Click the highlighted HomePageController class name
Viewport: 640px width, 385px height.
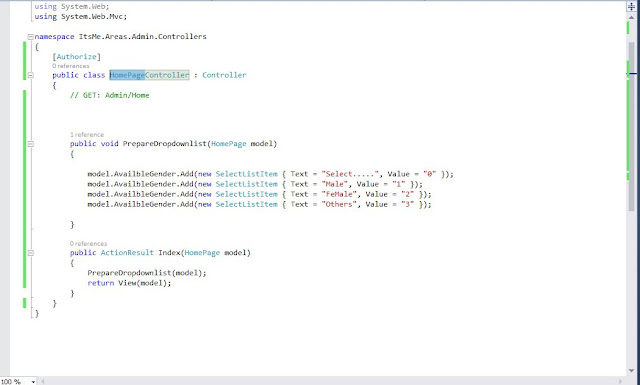tap(149, 75)
